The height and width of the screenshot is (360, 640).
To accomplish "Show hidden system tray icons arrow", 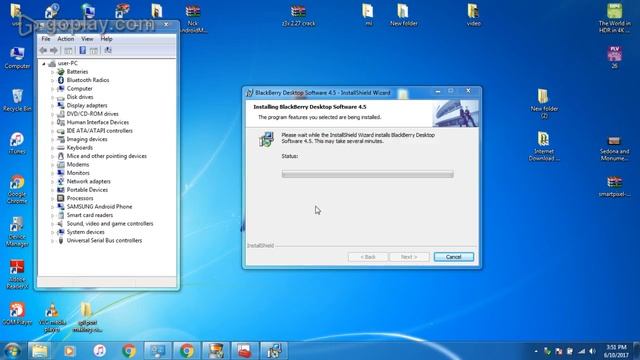I will (536, 351).
